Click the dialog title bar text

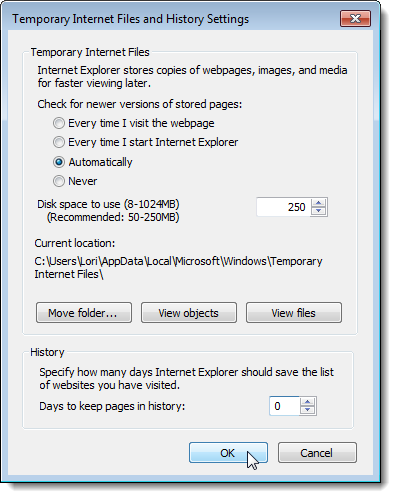pyautogui.click(x=131, y=19)
